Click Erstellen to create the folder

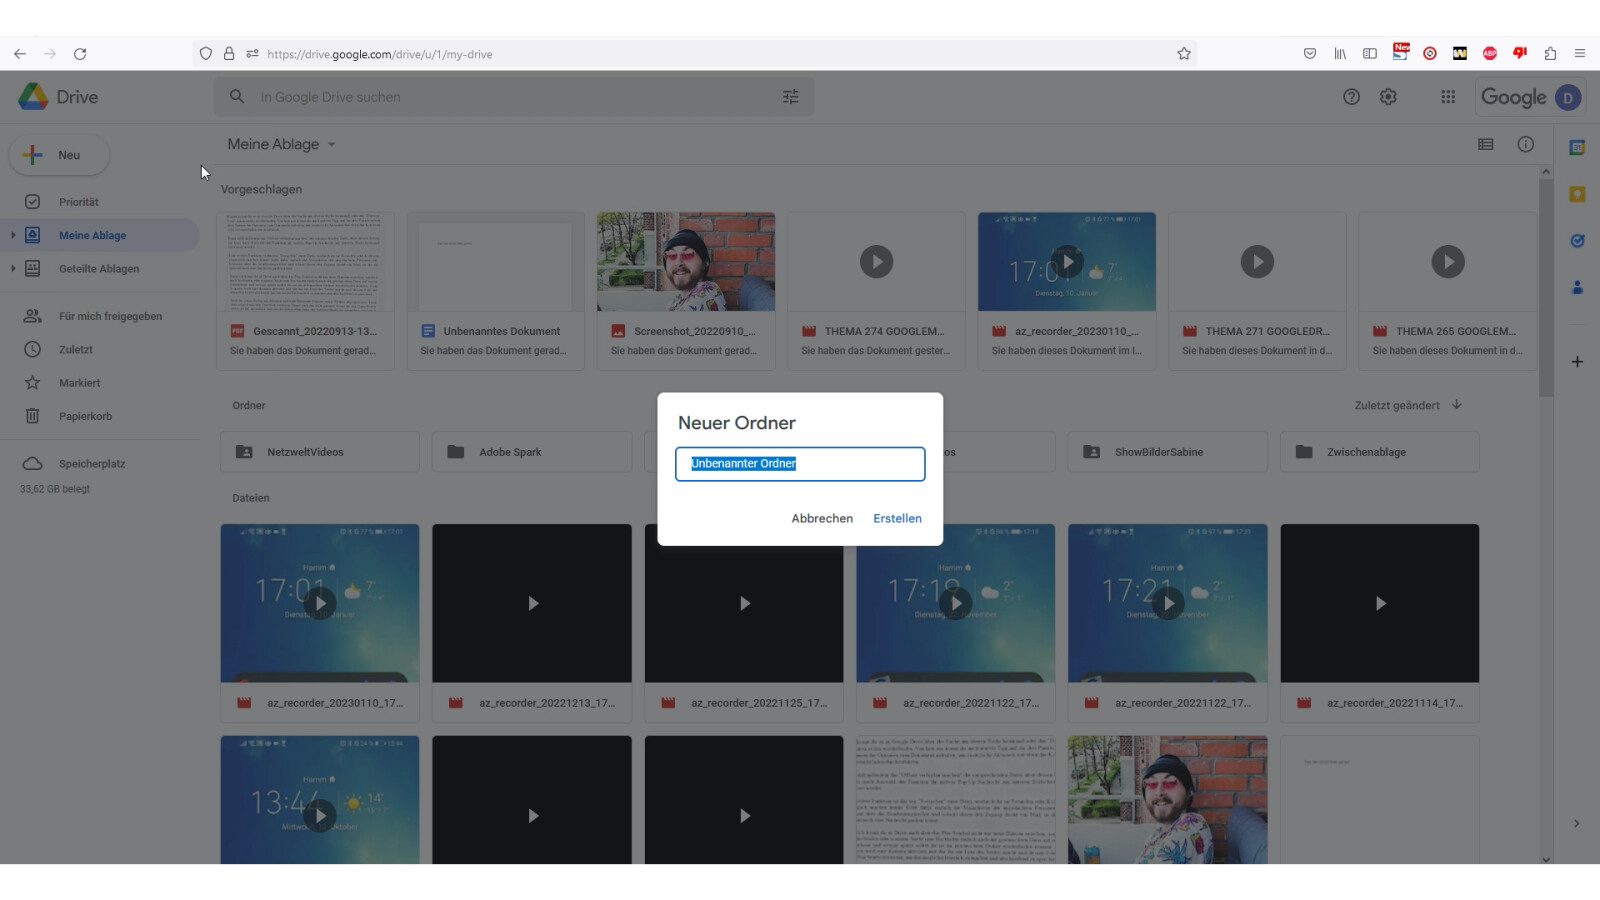(x=897, y=518)
